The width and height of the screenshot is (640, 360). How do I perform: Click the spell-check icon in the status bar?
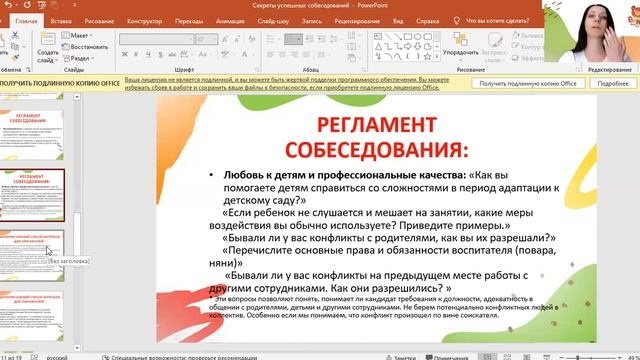point(34,358)
